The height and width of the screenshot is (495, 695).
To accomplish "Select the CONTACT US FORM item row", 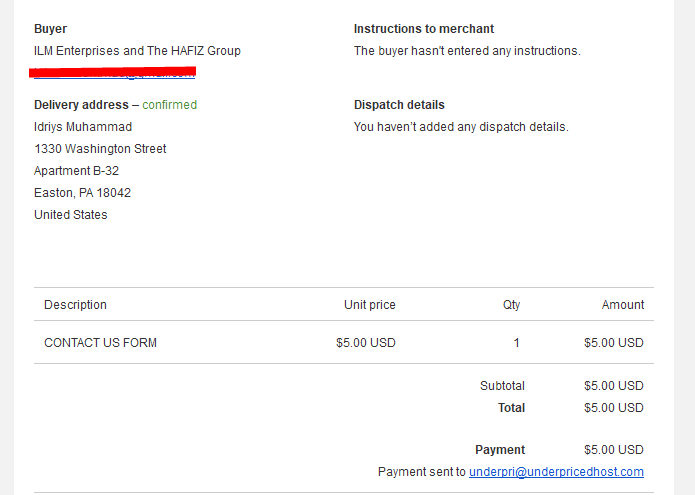I will point(344,343).
